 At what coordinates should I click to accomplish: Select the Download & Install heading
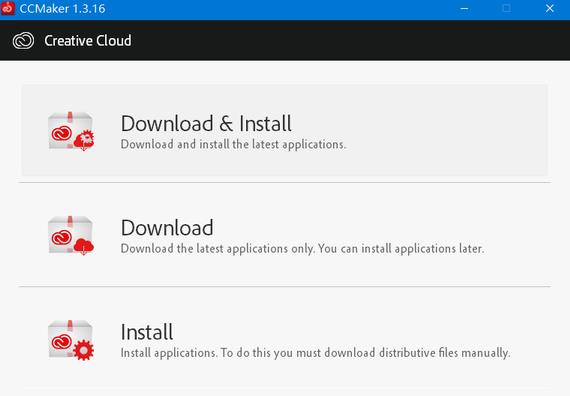(206, 124)
